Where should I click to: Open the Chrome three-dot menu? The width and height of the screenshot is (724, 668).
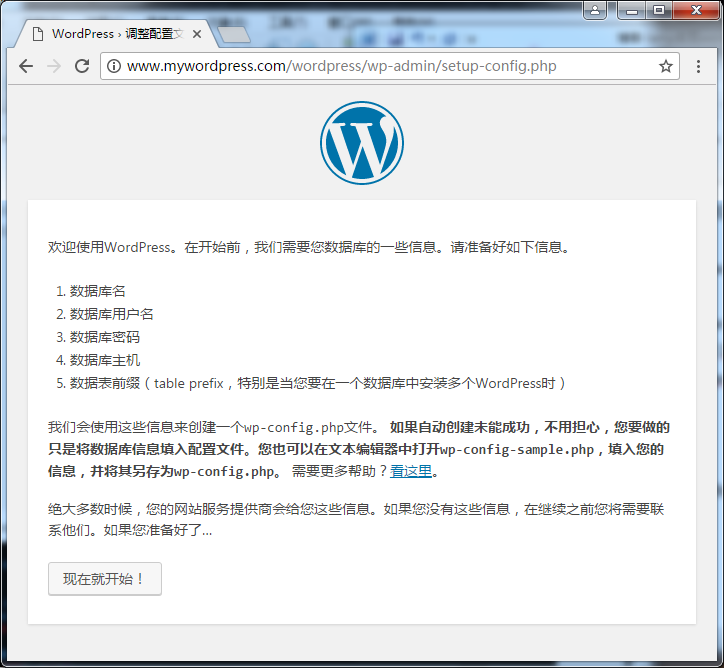click(x=698, y=66)
